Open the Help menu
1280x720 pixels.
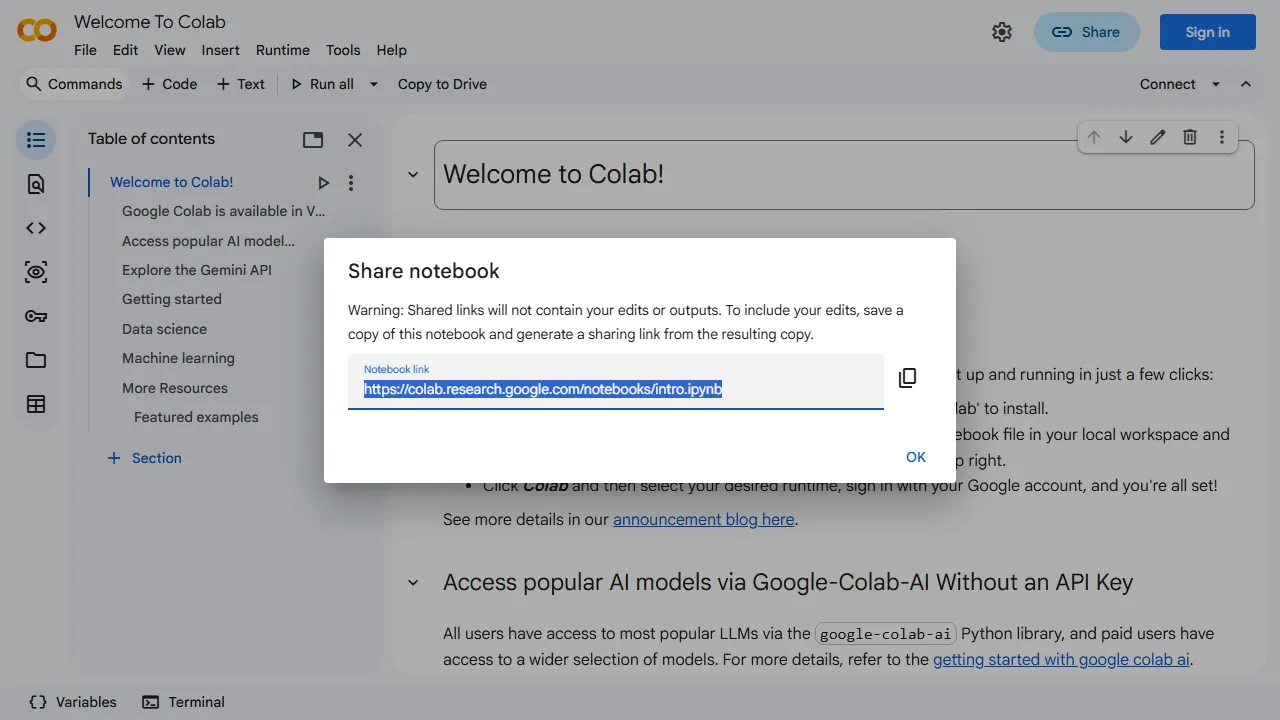coord(391,50)
